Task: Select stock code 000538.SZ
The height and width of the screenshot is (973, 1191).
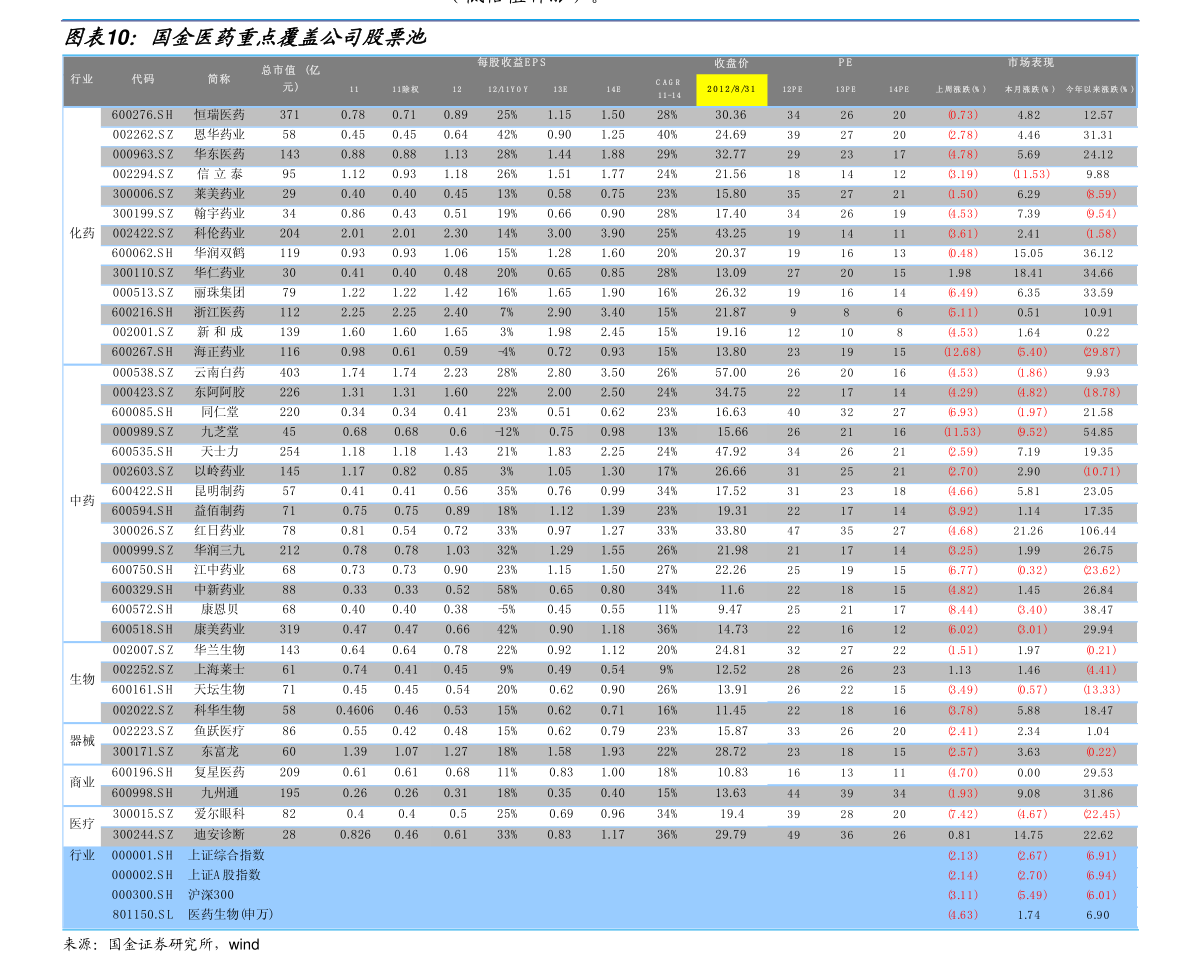Action: [x=143, y=373]
